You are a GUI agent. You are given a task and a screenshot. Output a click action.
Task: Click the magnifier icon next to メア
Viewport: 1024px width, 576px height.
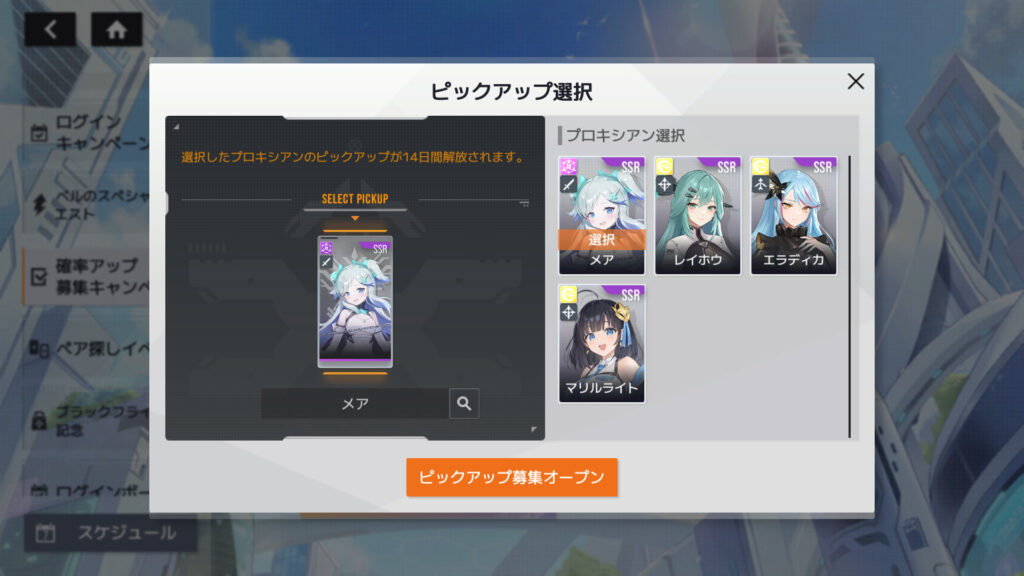464,404
